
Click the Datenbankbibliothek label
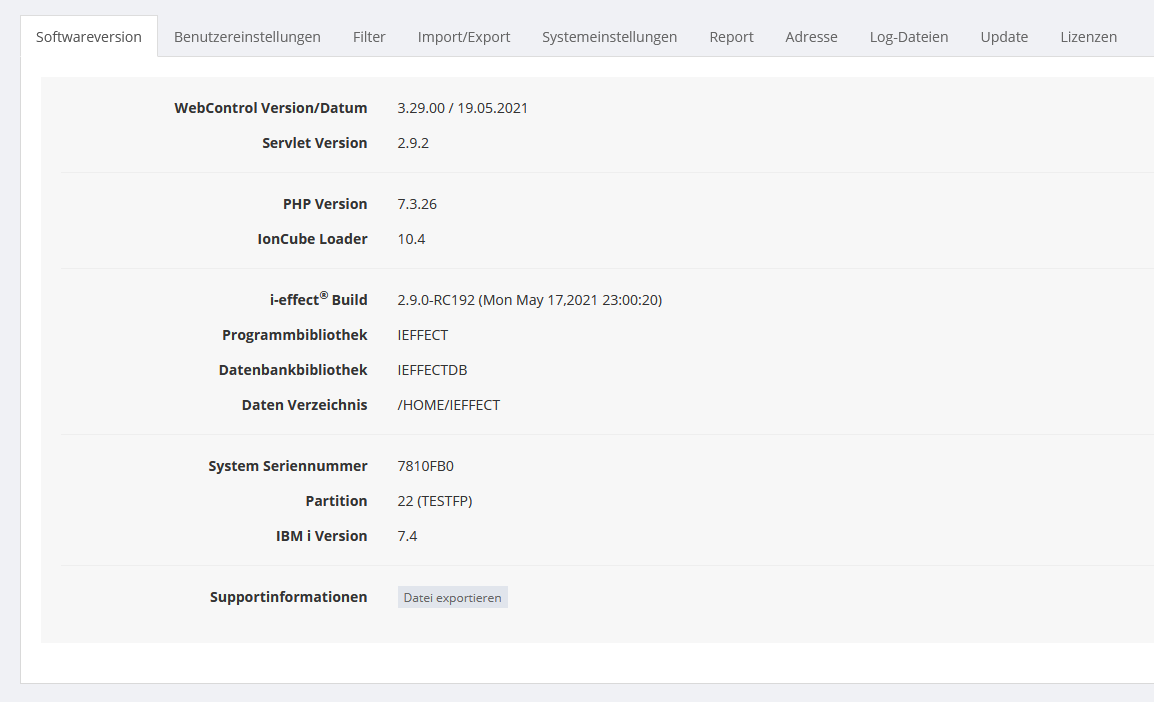pos(293,370)
